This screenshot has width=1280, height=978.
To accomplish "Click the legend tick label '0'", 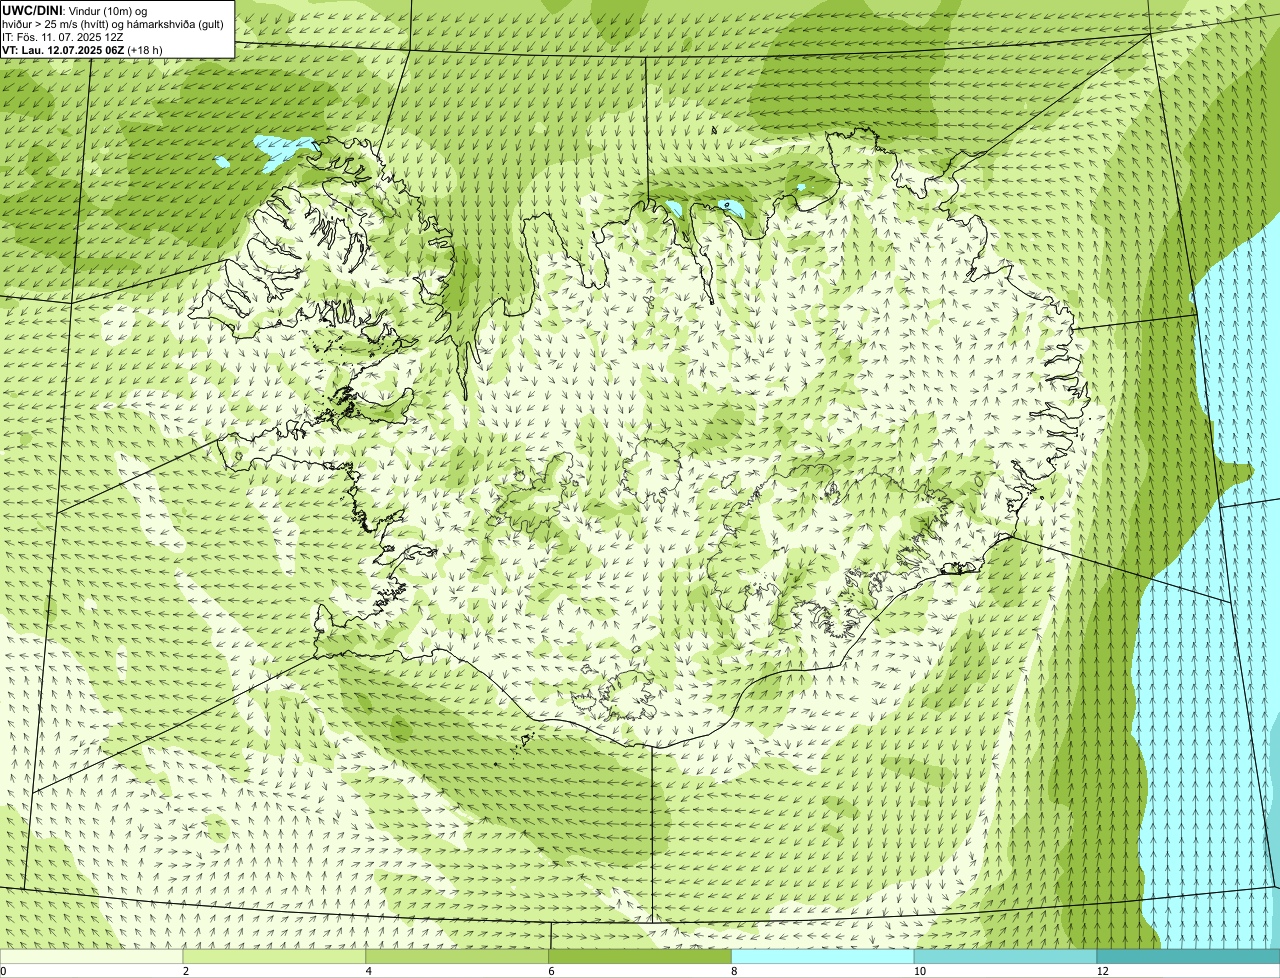I will pos(4,971).
